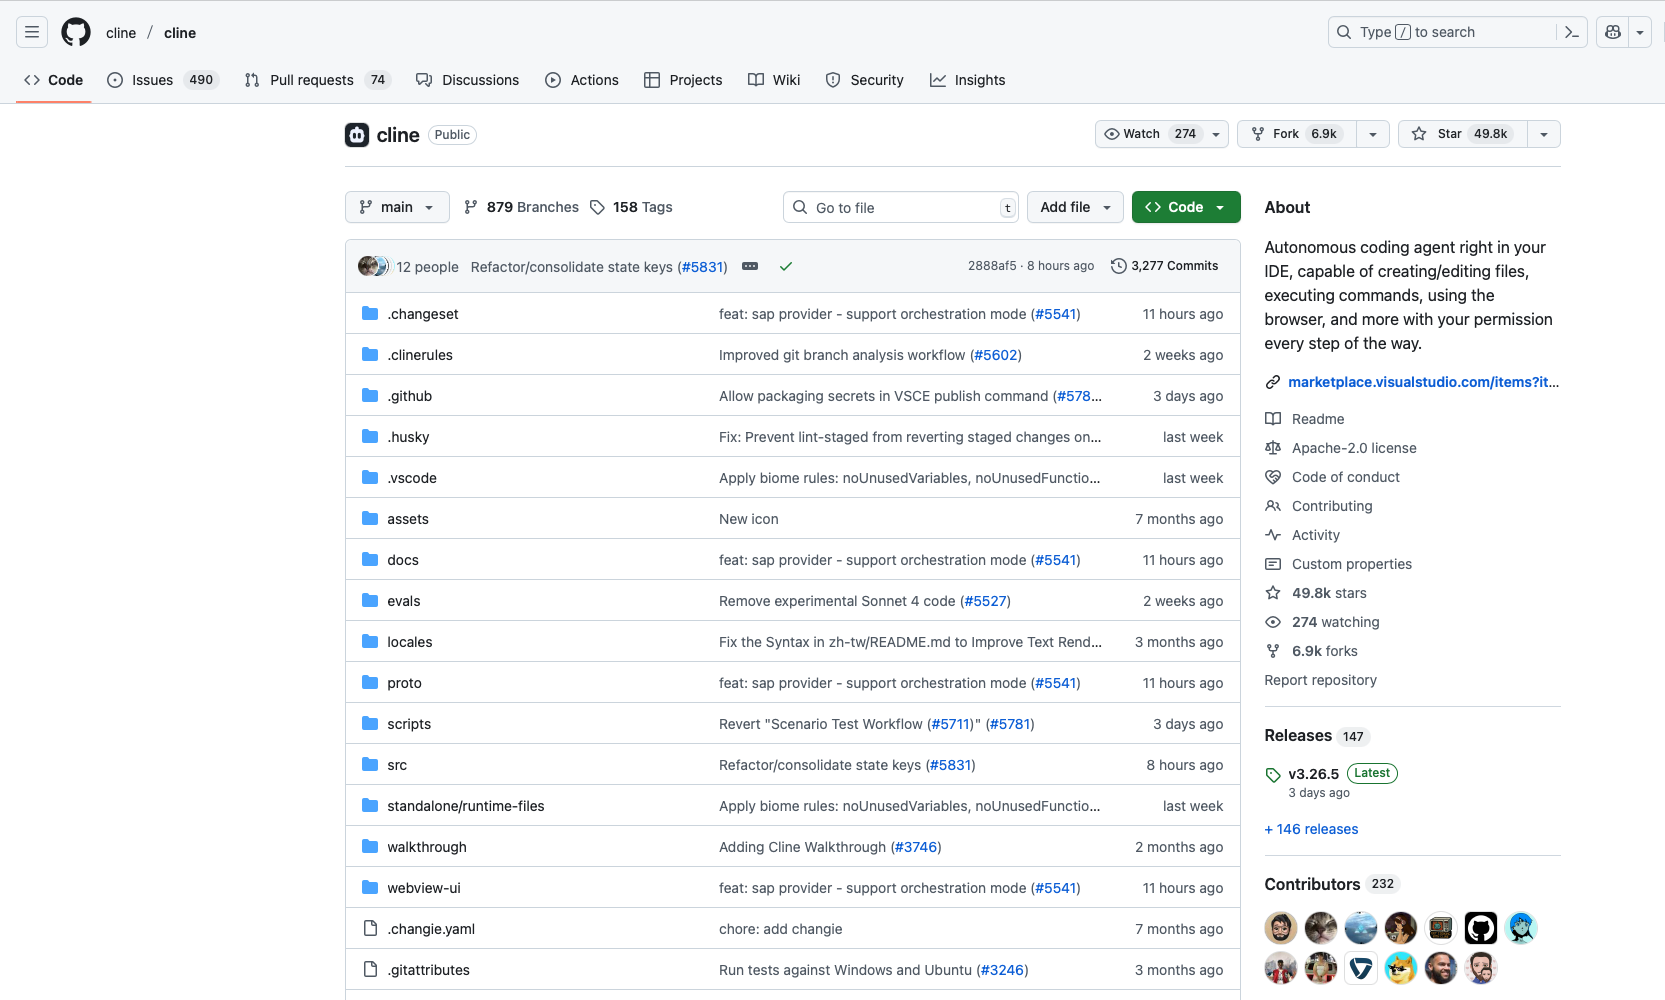Open the .github folder icon
Viewport: 1665px width, 1000px height.
[370, 395]
